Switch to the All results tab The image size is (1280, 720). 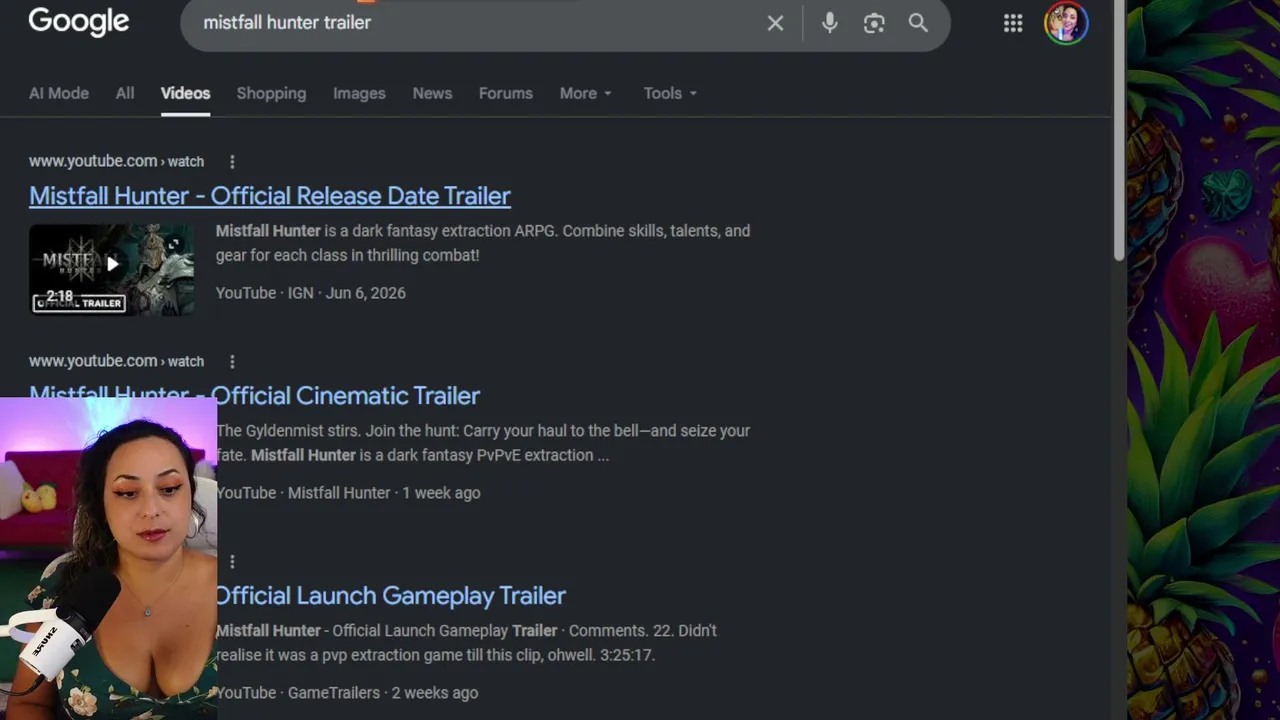coord(125,93)
